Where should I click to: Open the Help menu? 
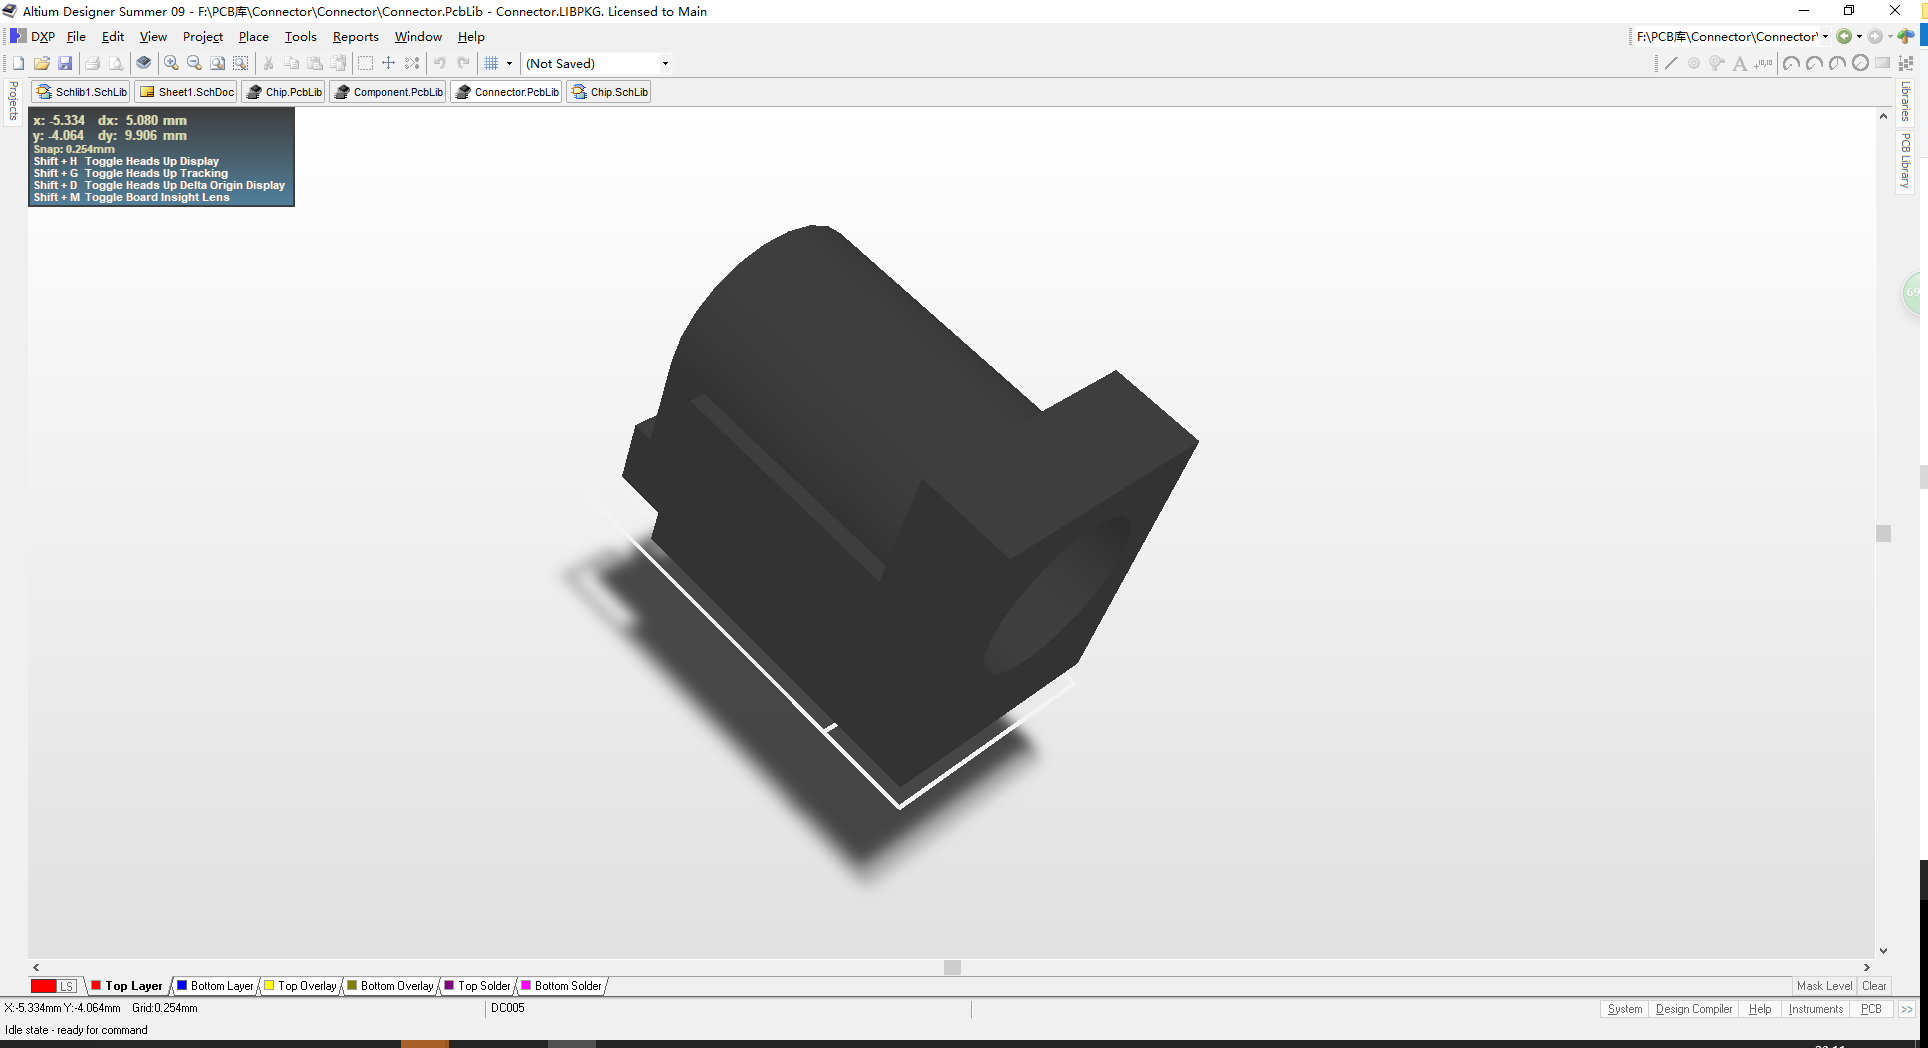tap(471, 36)
